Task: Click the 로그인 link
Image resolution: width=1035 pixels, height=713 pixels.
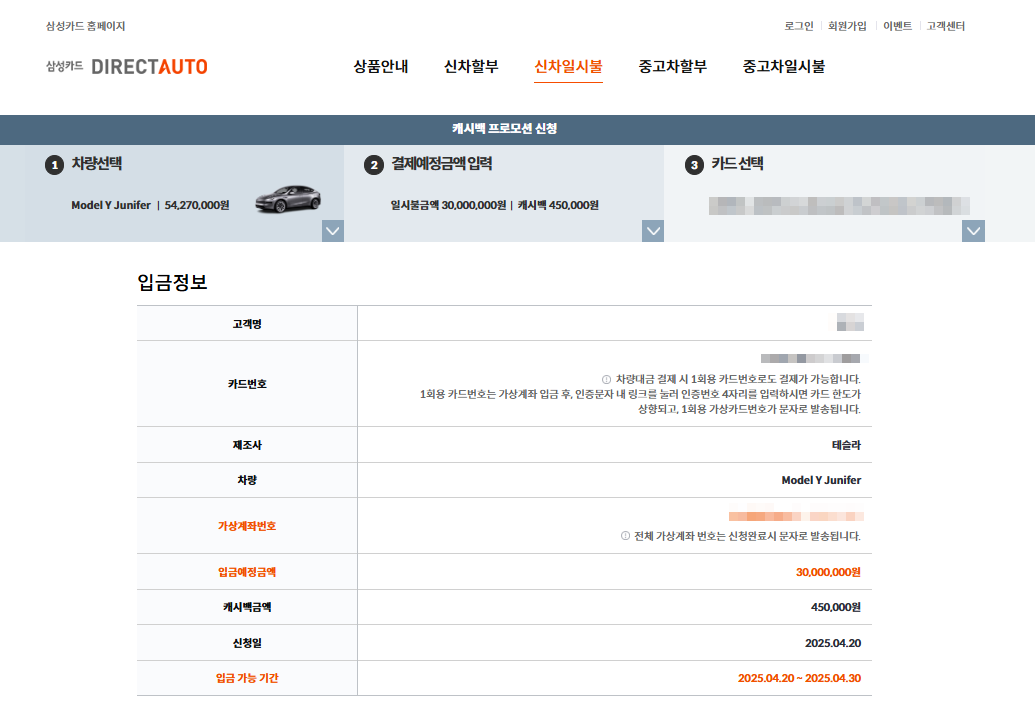Action: tap(799, 26)
